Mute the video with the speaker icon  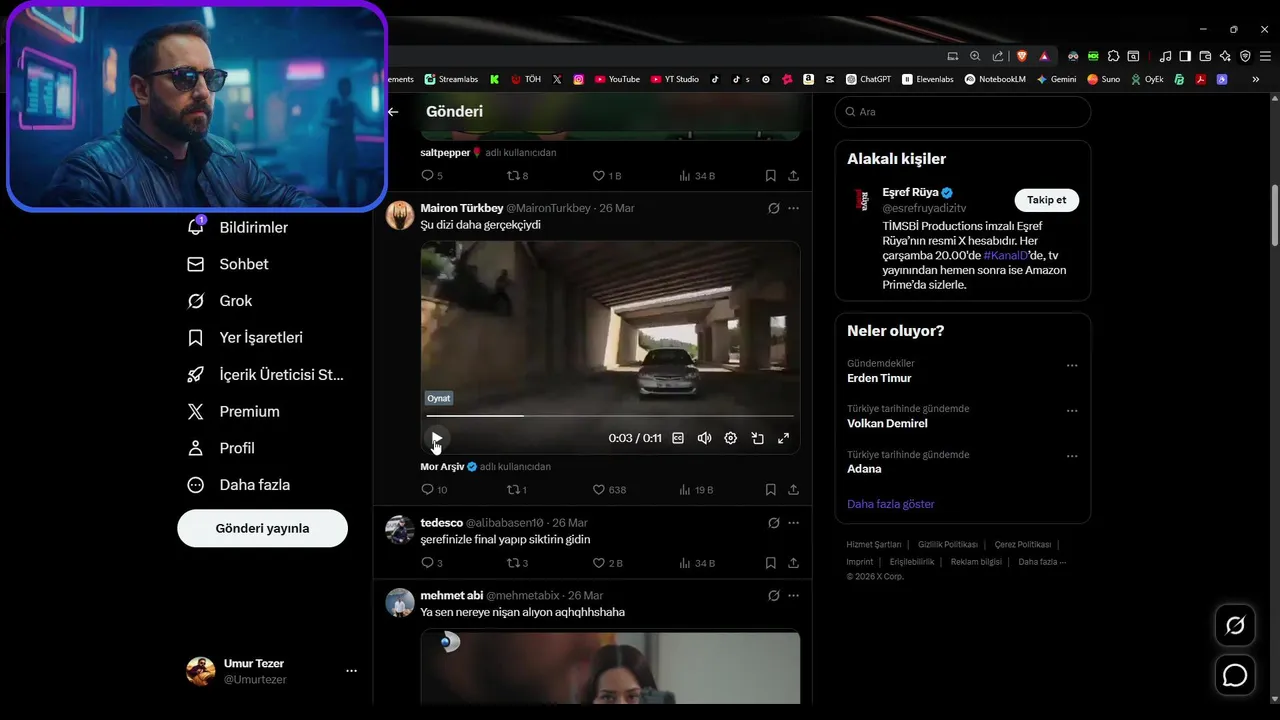(x=704, y=438)
